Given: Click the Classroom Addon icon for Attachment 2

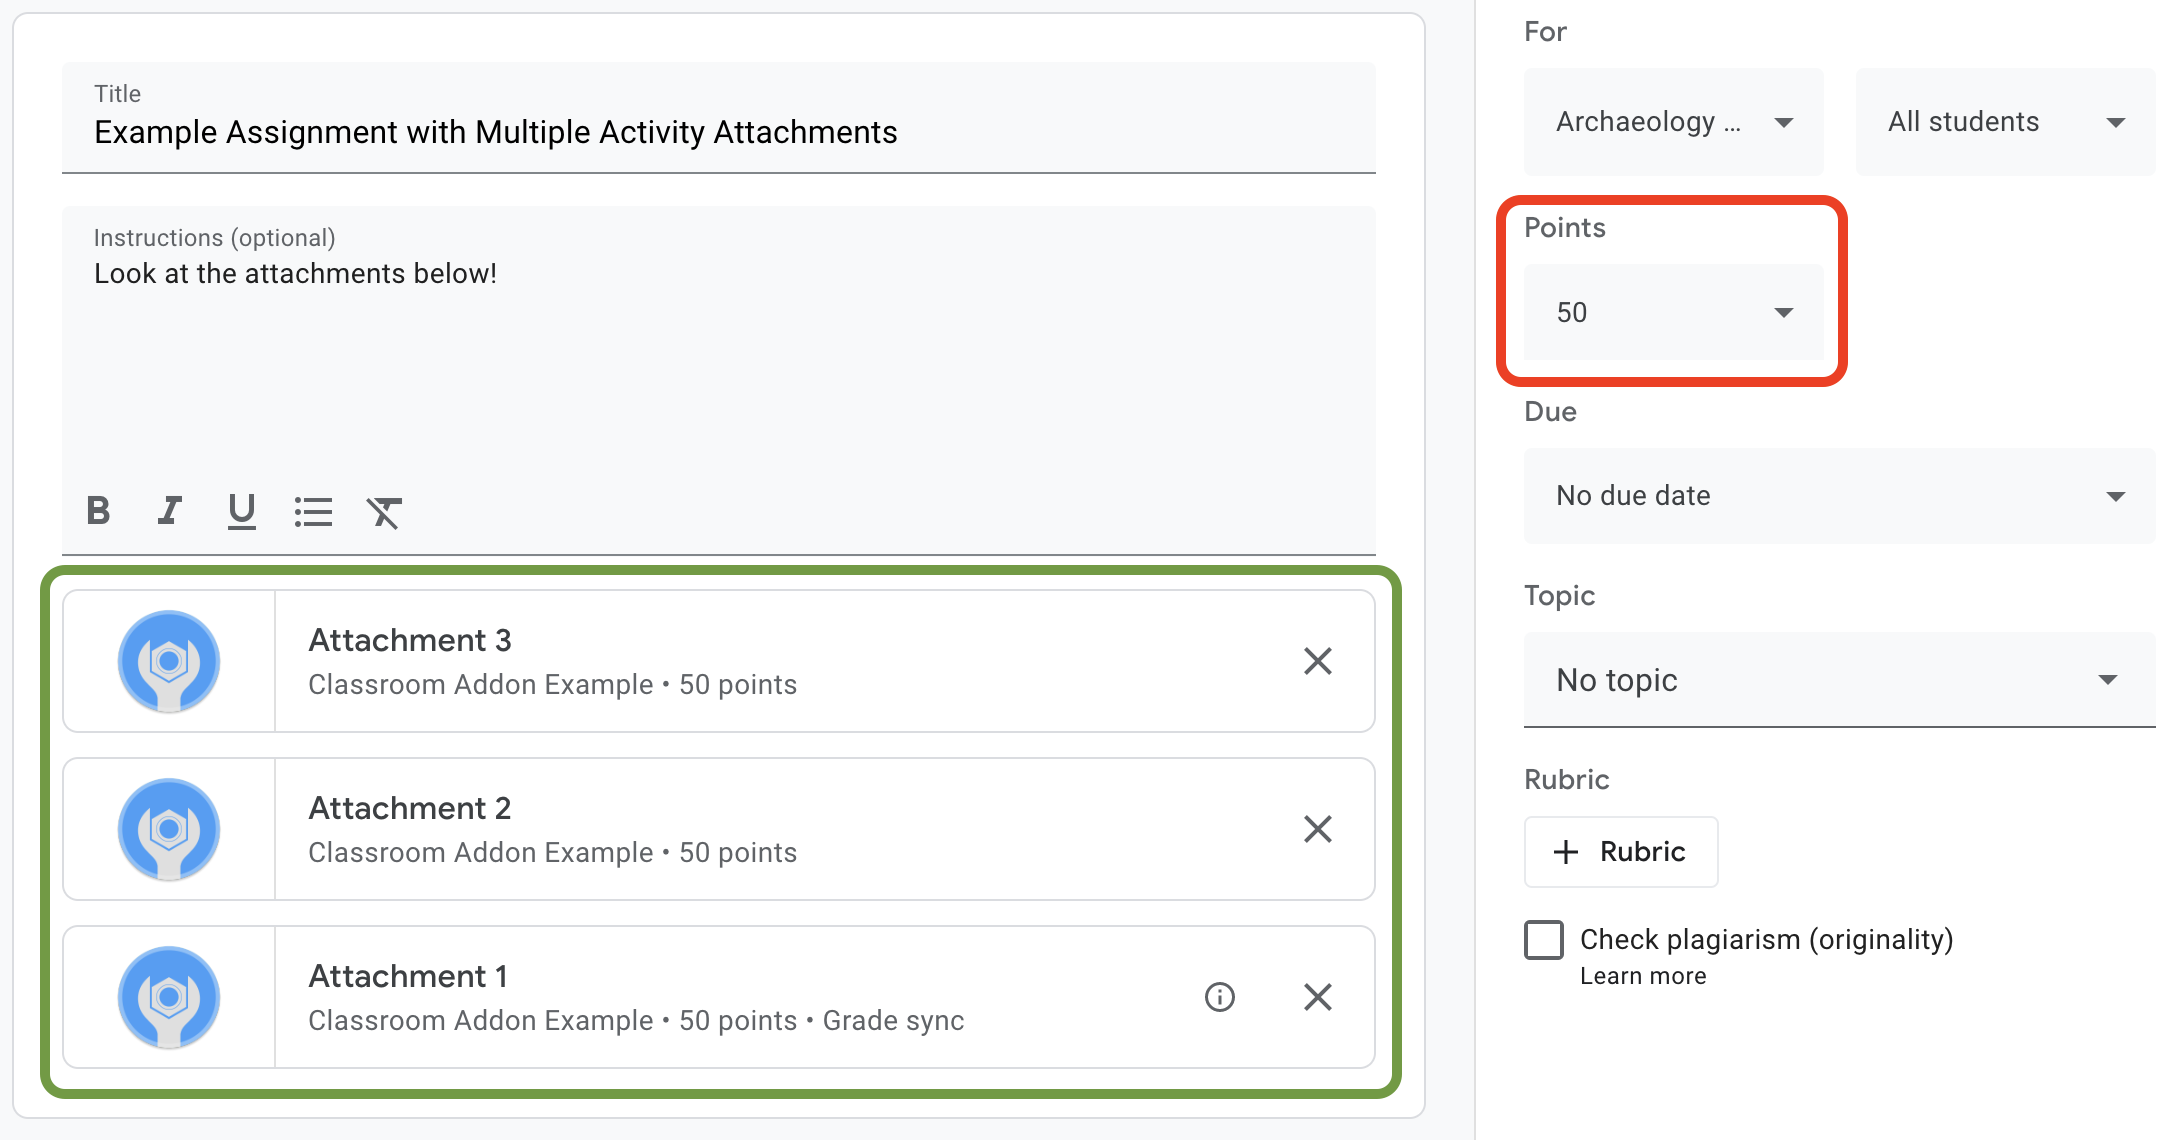Looking at the screenshot, I should pos(171,828).
